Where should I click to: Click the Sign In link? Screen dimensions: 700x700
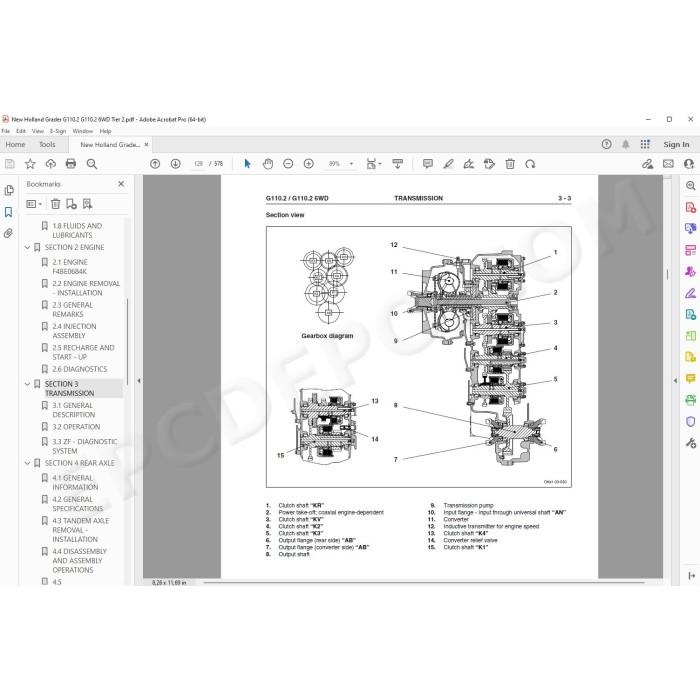point(676,145)
